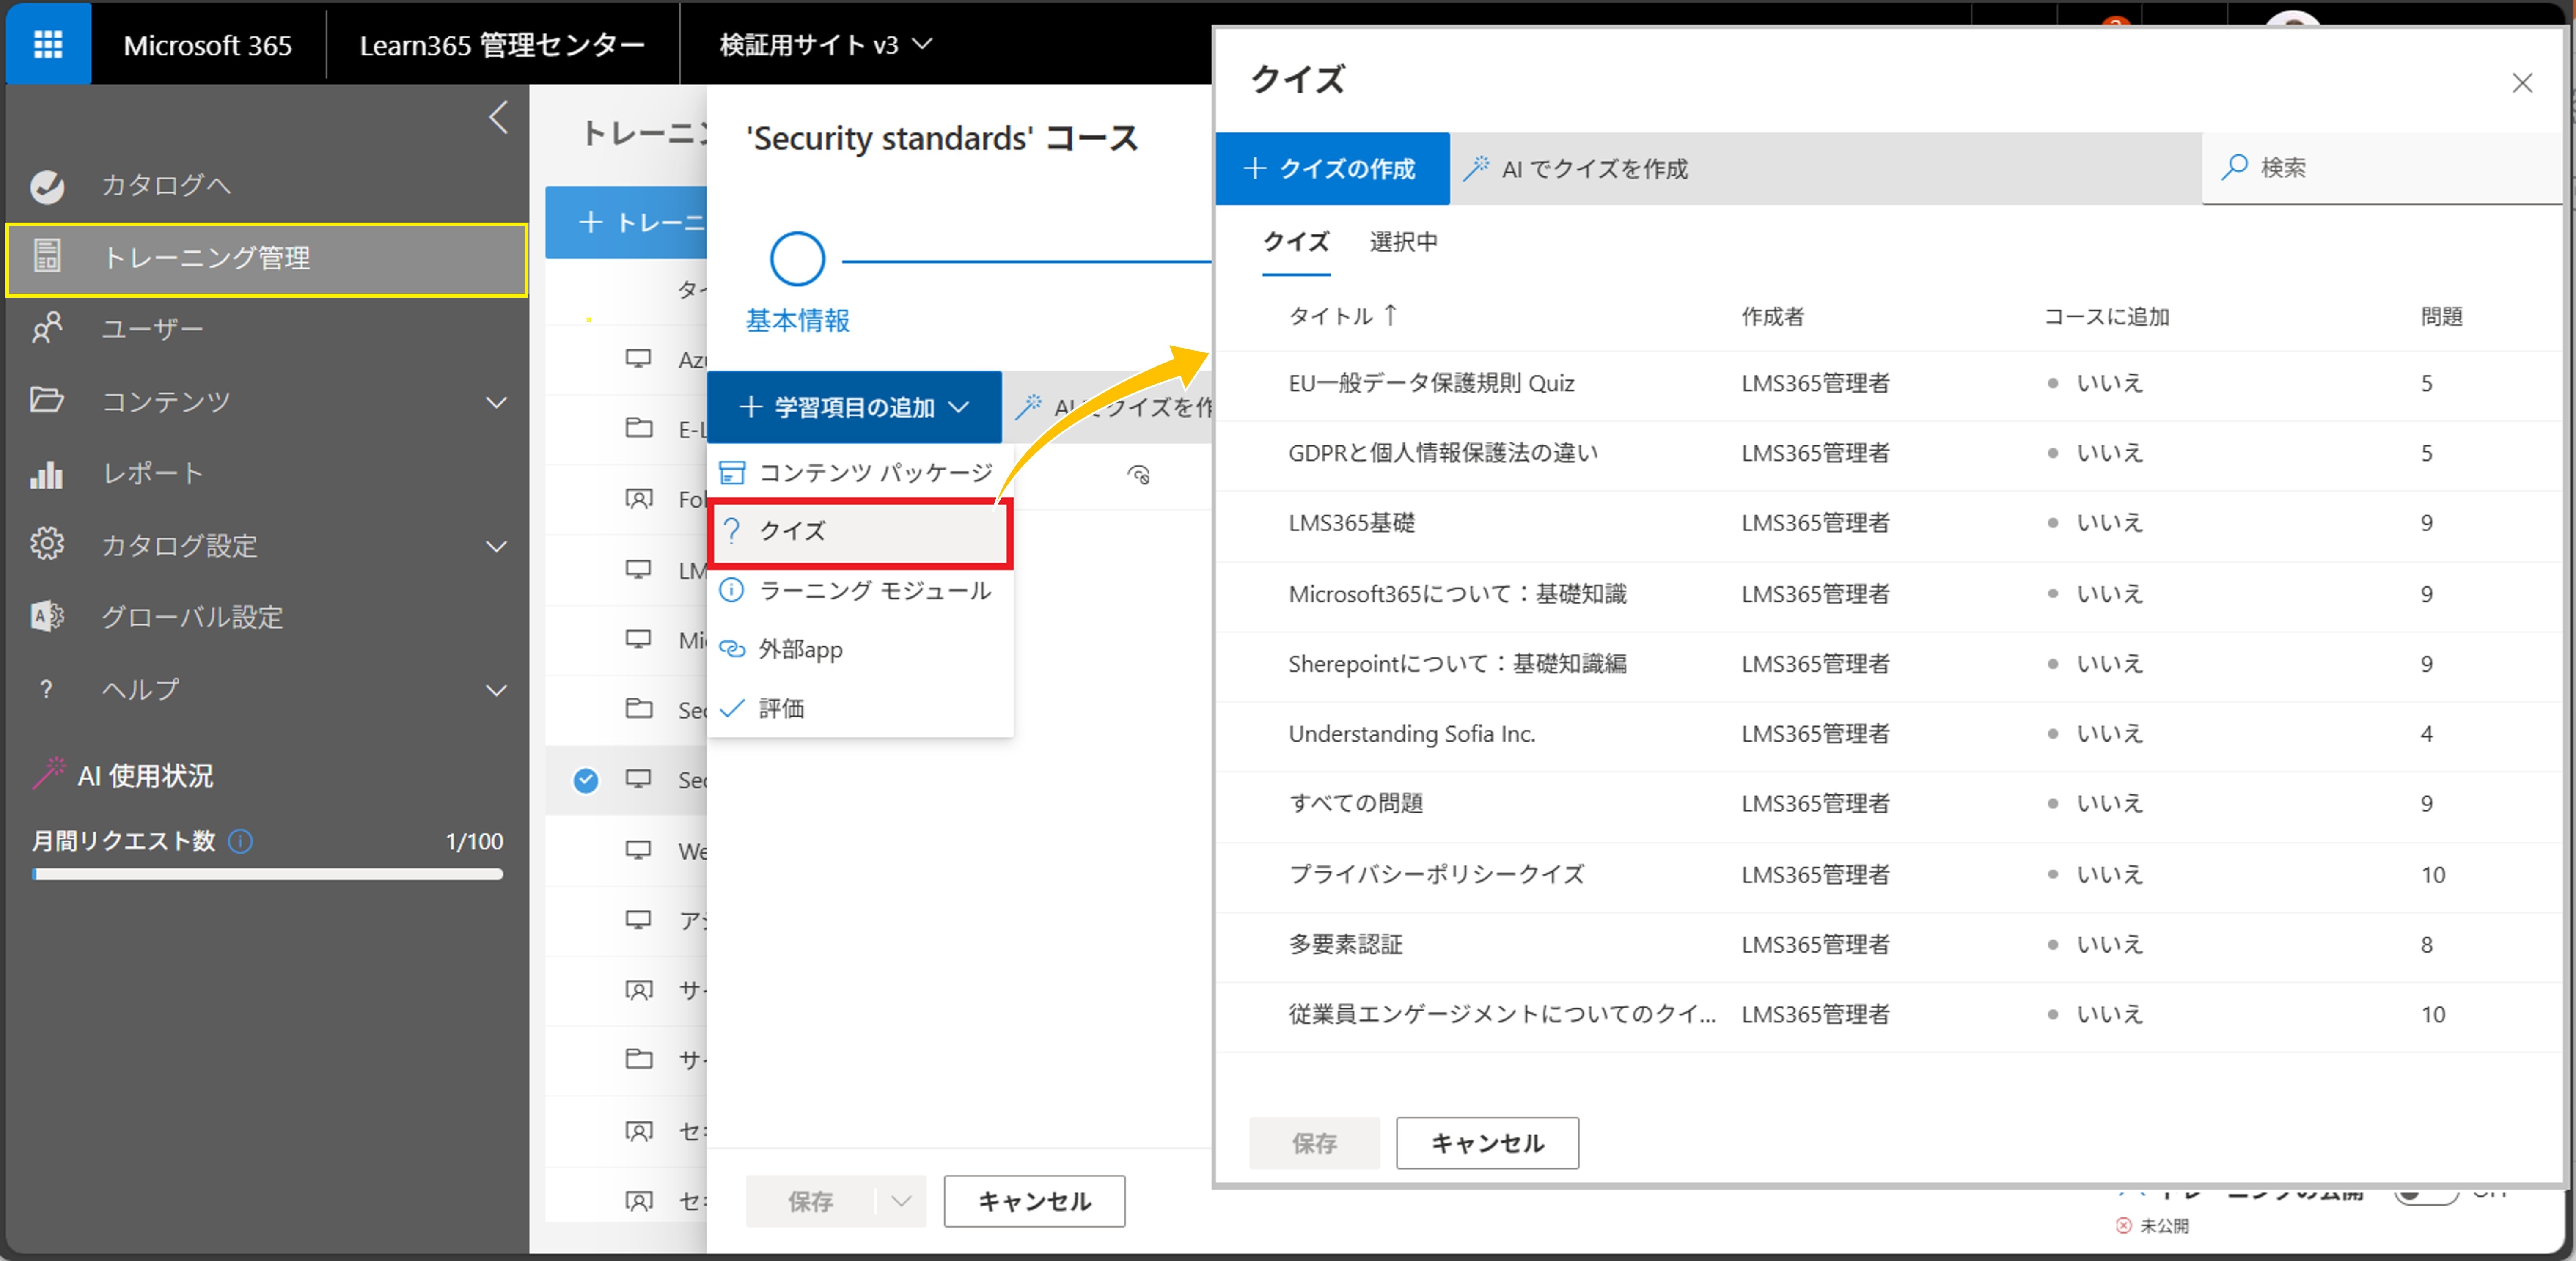Click the wand icon on AI でクイズを作成
Screen dimensions: 2576x1261
click(1477, 168)
